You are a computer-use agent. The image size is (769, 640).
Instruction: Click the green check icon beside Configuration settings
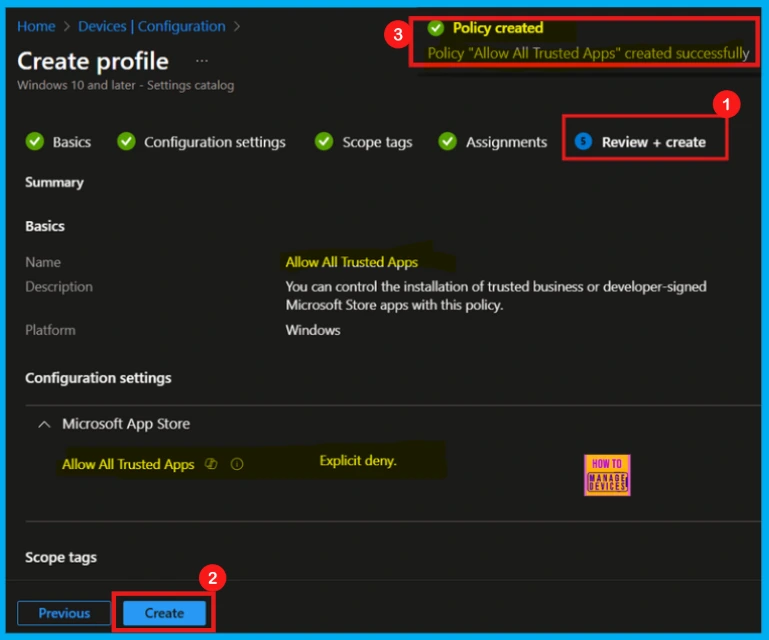pos(126,141)
